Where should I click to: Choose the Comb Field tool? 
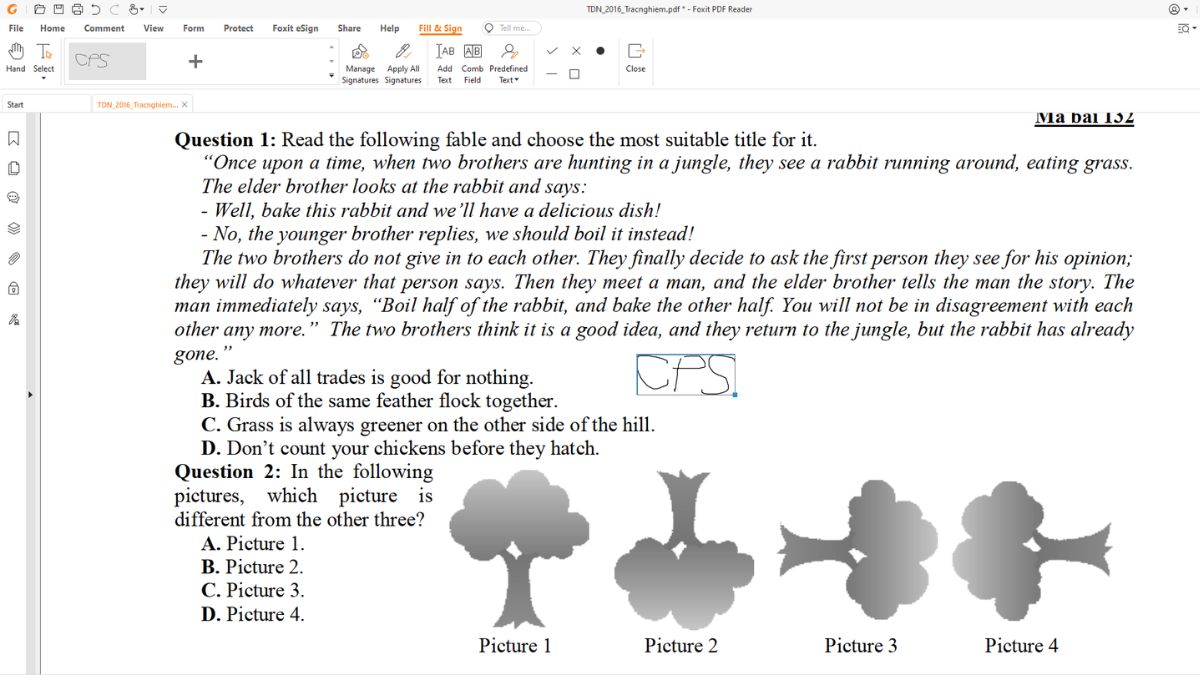472,63
